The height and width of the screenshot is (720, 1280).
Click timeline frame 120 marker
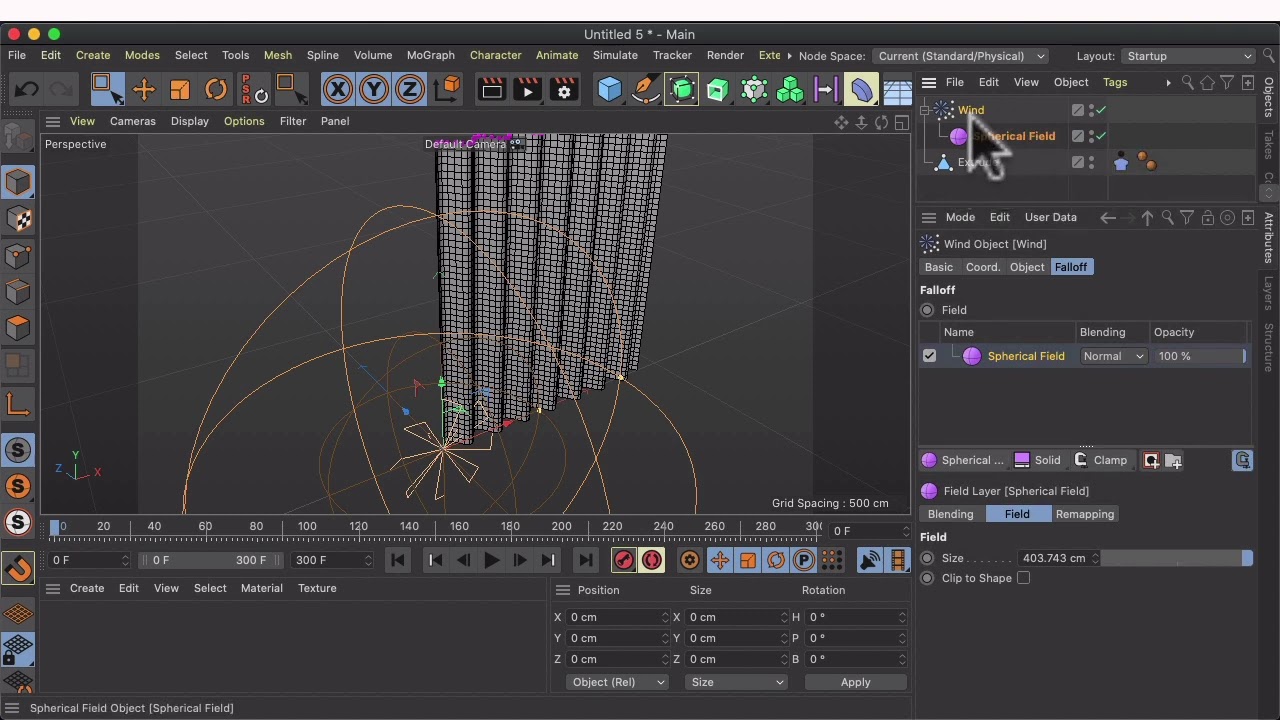coord(358,526)
